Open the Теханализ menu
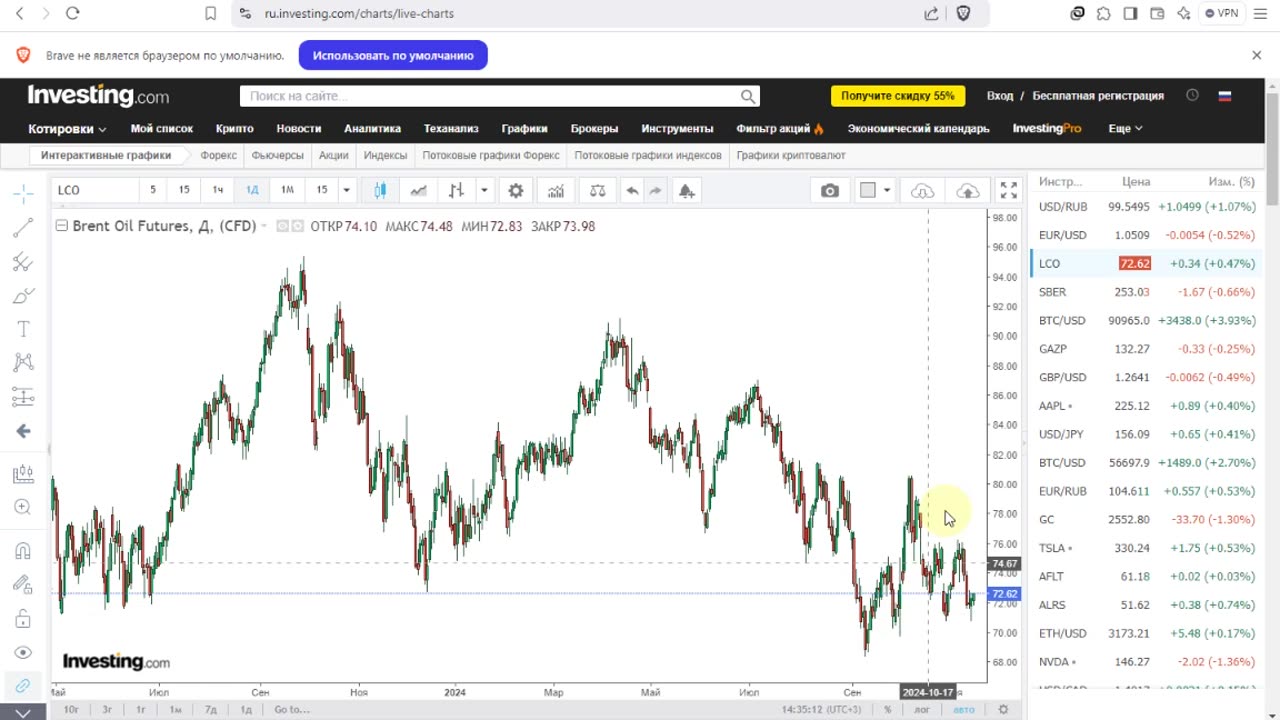The height and width of the screenshot is (720, 1280). (451, 128)
